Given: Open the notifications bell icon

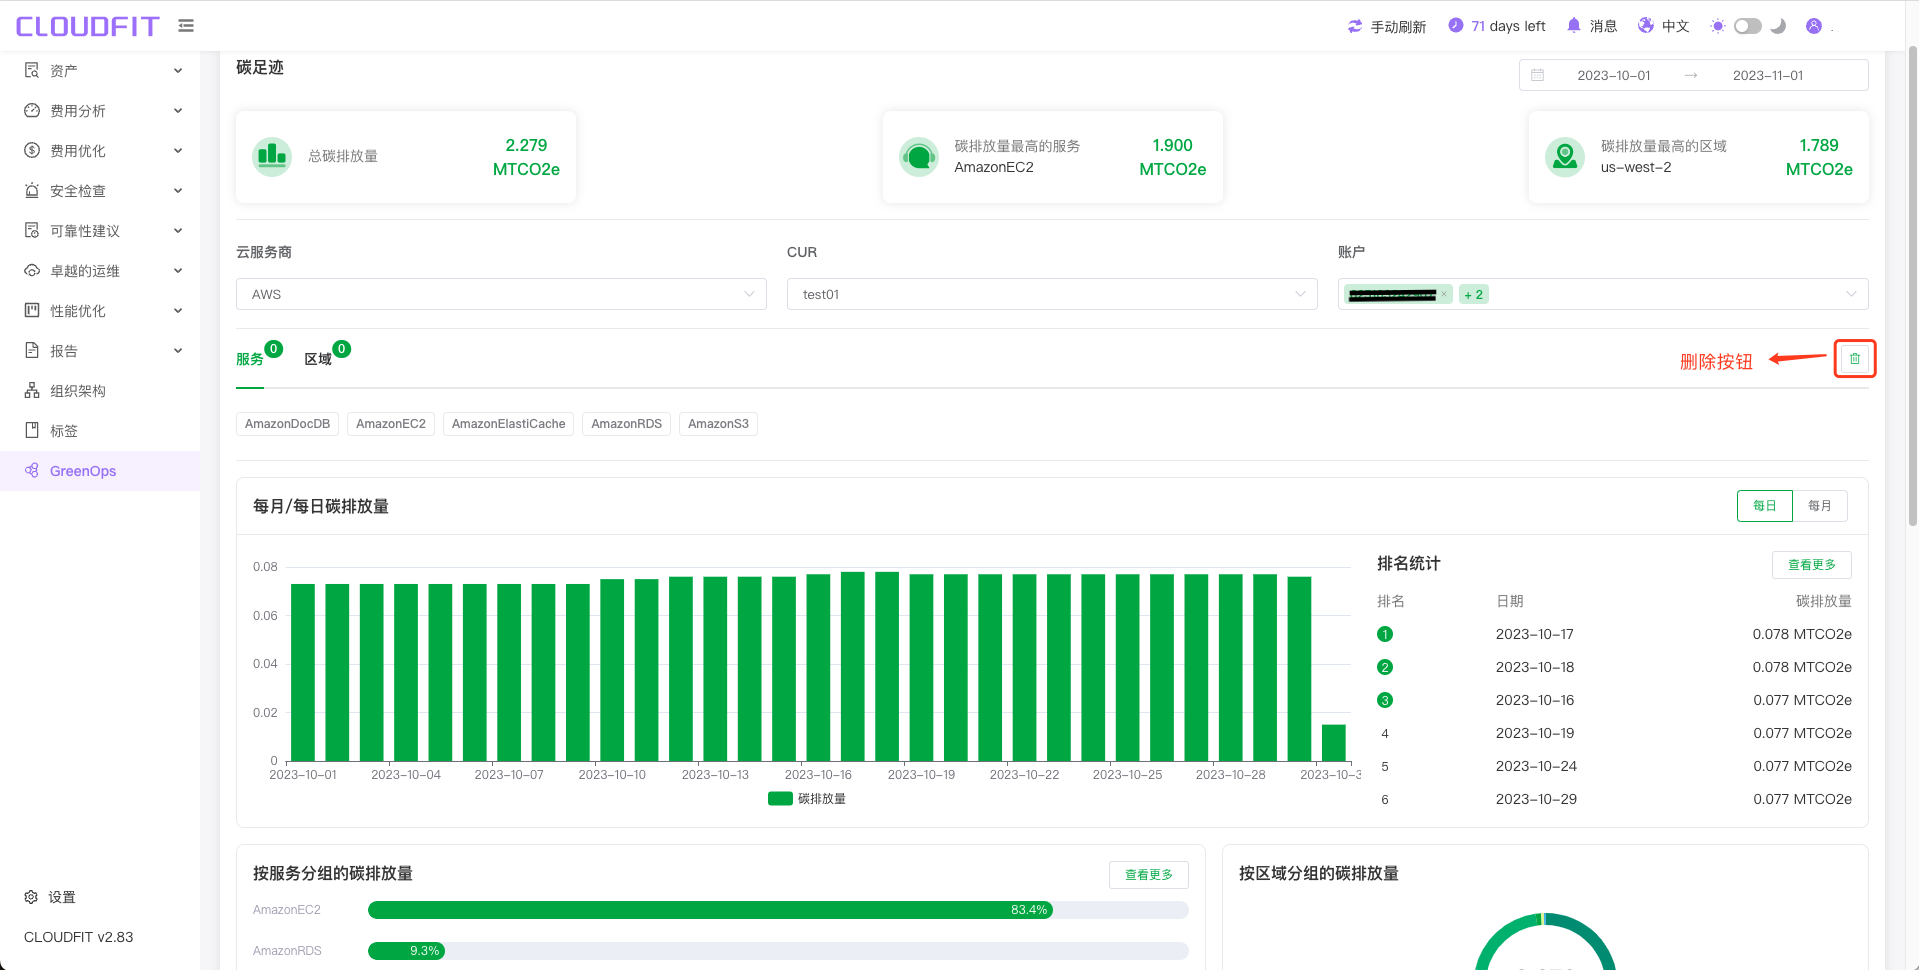Looking at the screenshot, I should pyautogui.click(x=1574, y=25).
